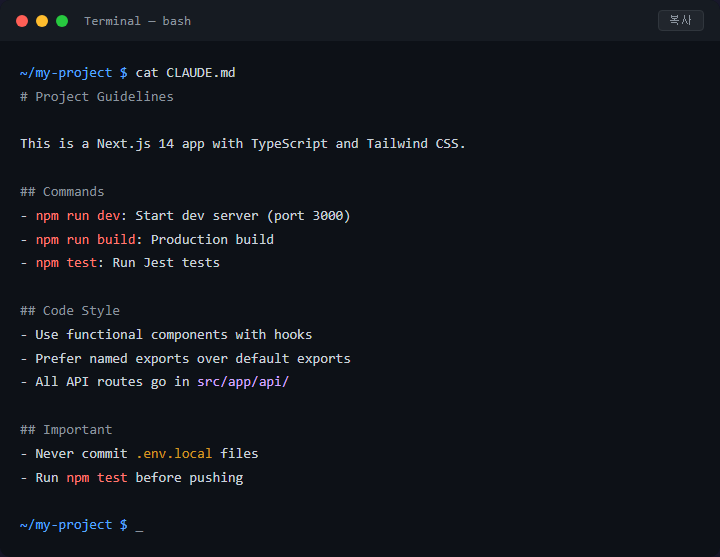
Task: Click the '## Important' section heading
Action: pos(66,430)
